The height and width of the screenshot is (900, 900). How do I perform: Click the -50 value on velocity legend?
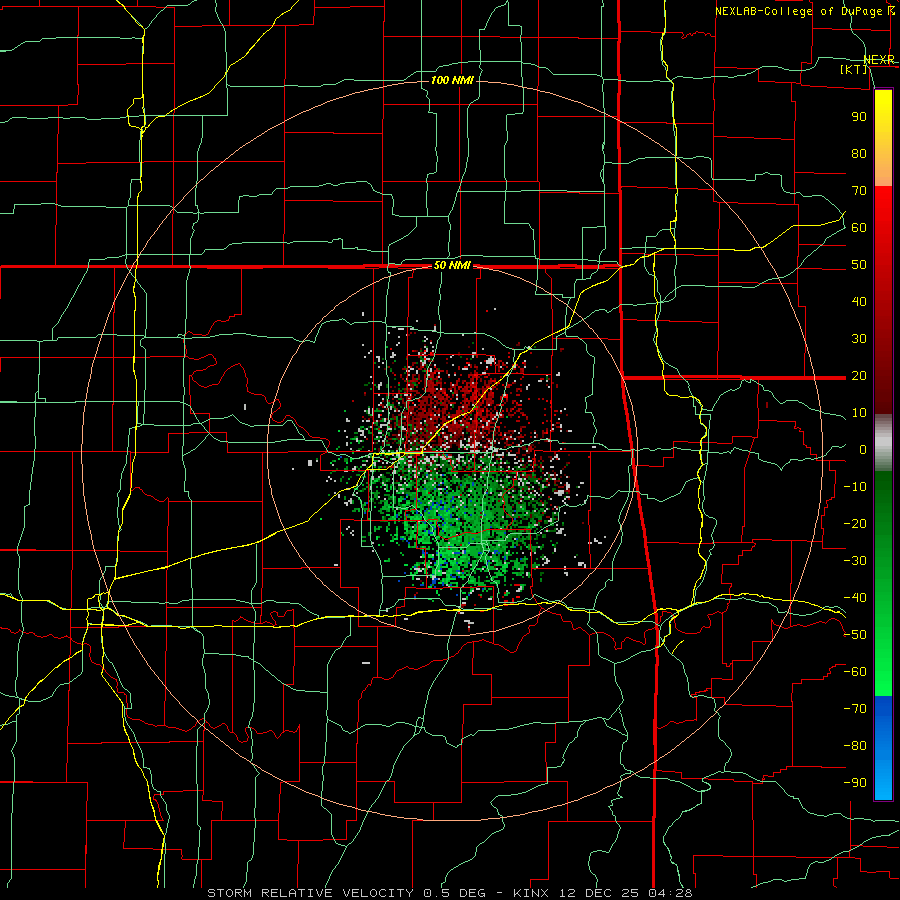[855, 635]
